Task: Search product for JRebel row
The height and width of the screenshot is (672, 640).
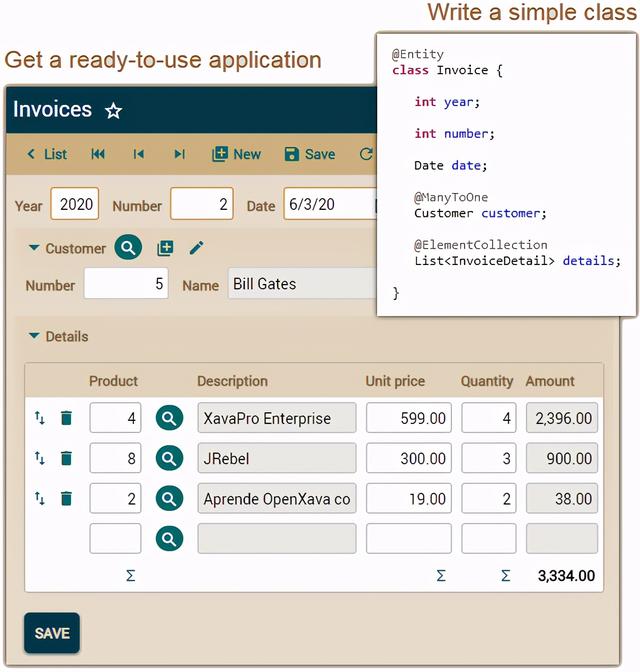Action: (169, 458)
